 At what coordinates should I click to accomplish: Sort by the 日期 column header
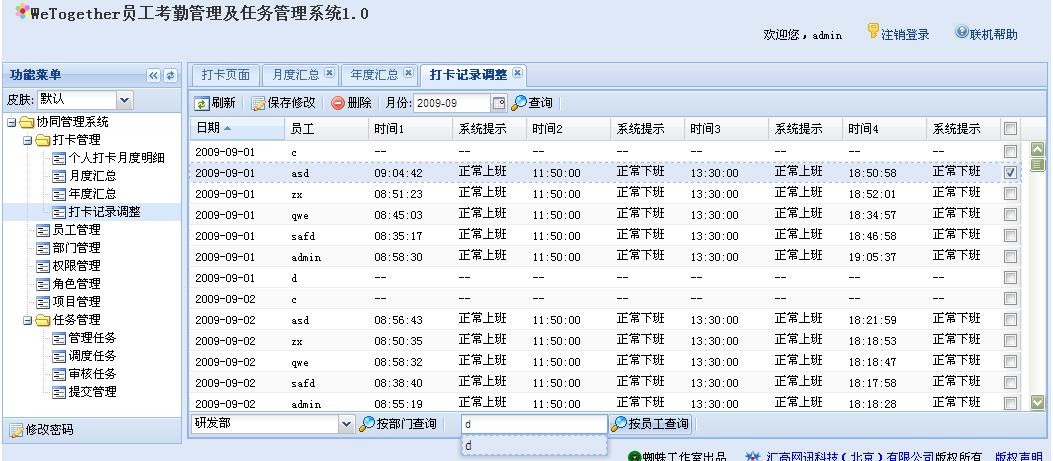[x=236, y=128]
